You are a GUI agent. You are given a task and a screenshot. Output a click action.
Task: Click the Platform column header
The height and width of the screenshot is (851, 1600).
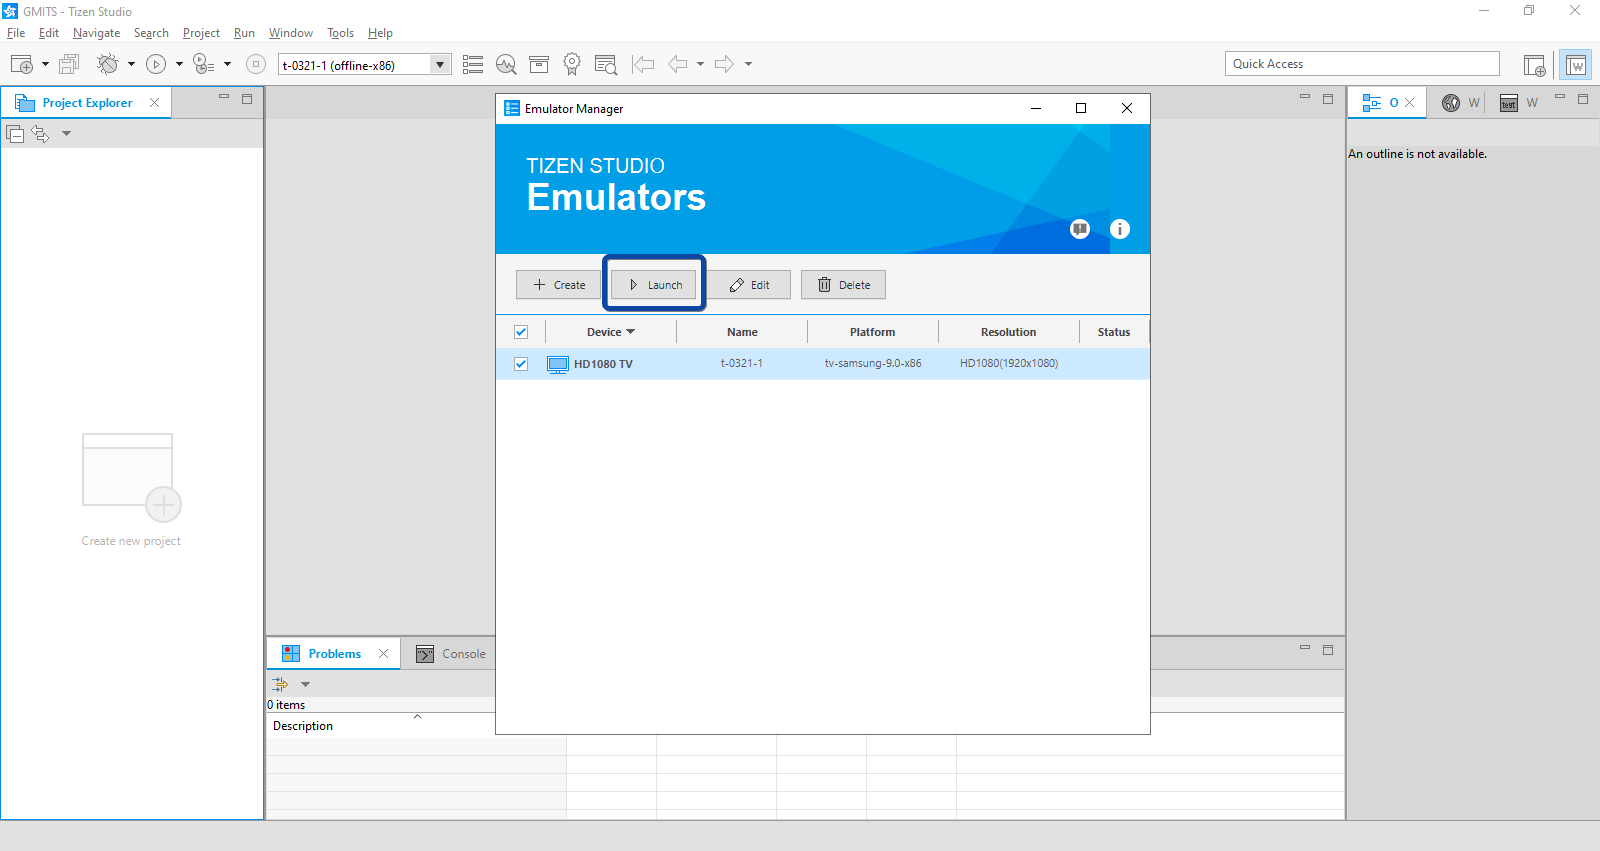(x=873, y=332)
